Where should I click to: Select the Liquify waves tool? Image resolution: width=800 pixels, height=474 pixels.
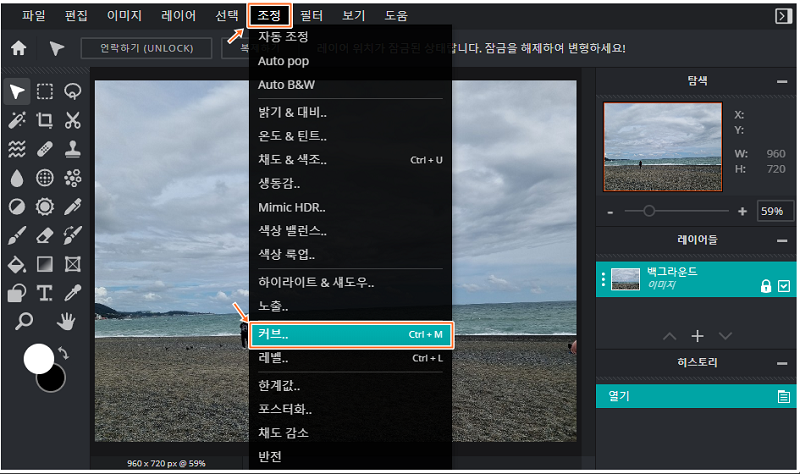[17, 149]
